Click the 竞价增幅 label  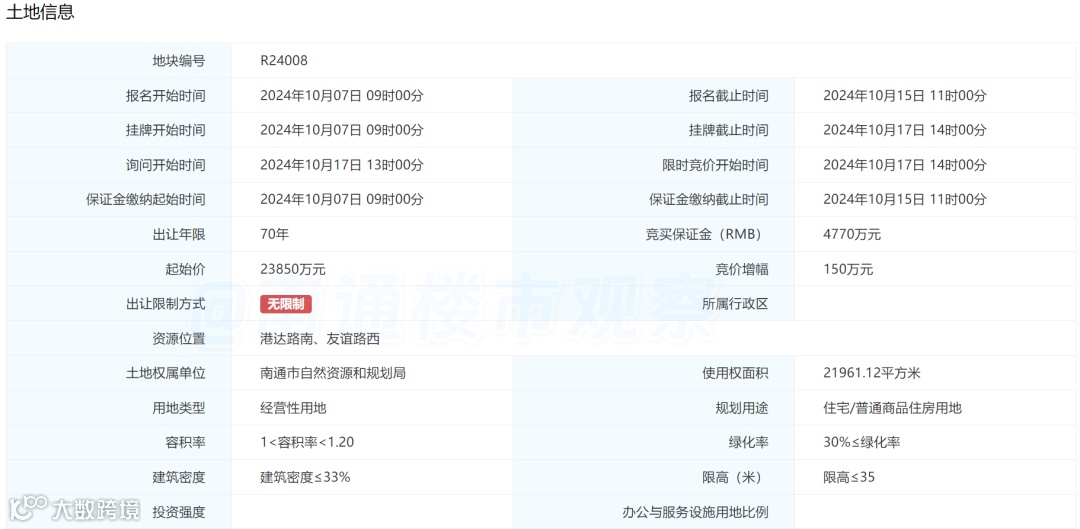click(742, 269)
